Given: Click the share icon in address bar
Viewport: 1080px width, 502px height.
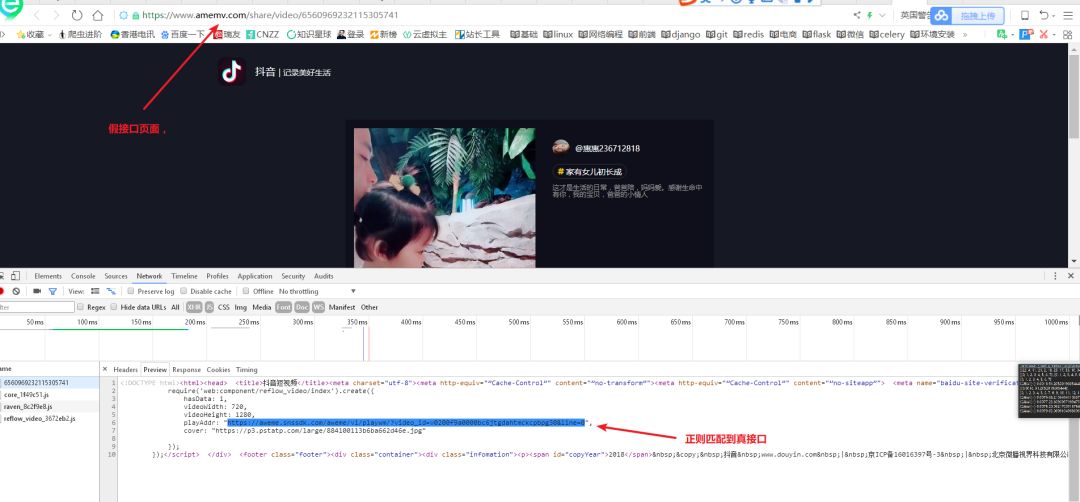Looking at the screenshot, I should pos(857,15).
